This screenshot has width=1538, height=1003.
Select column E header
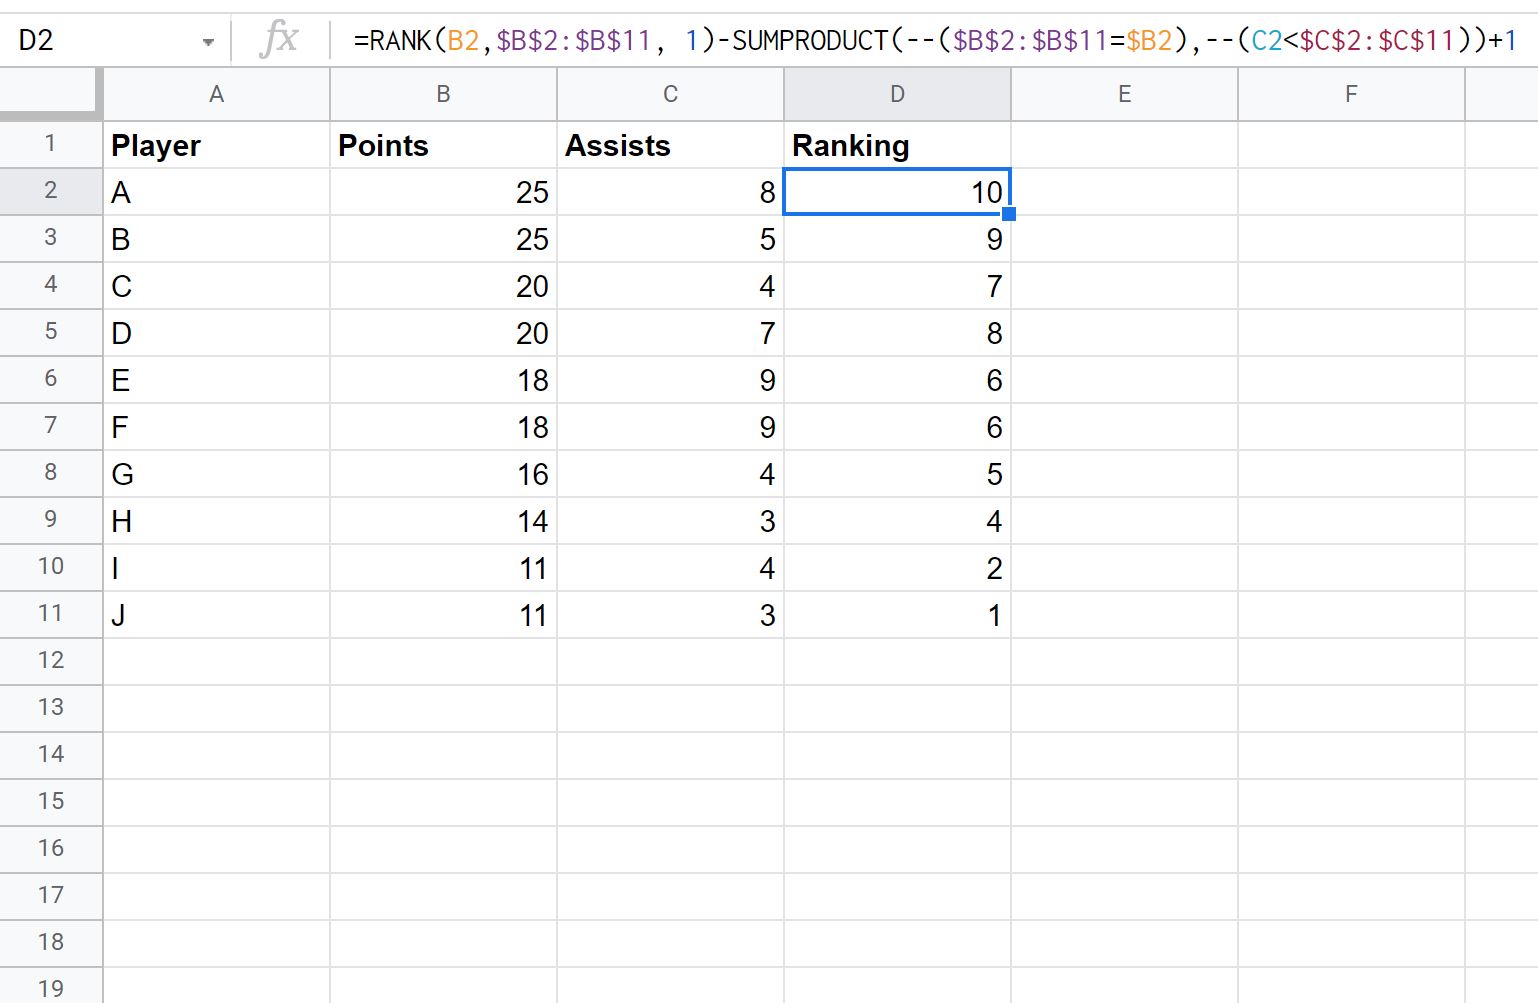[1124, 94]
